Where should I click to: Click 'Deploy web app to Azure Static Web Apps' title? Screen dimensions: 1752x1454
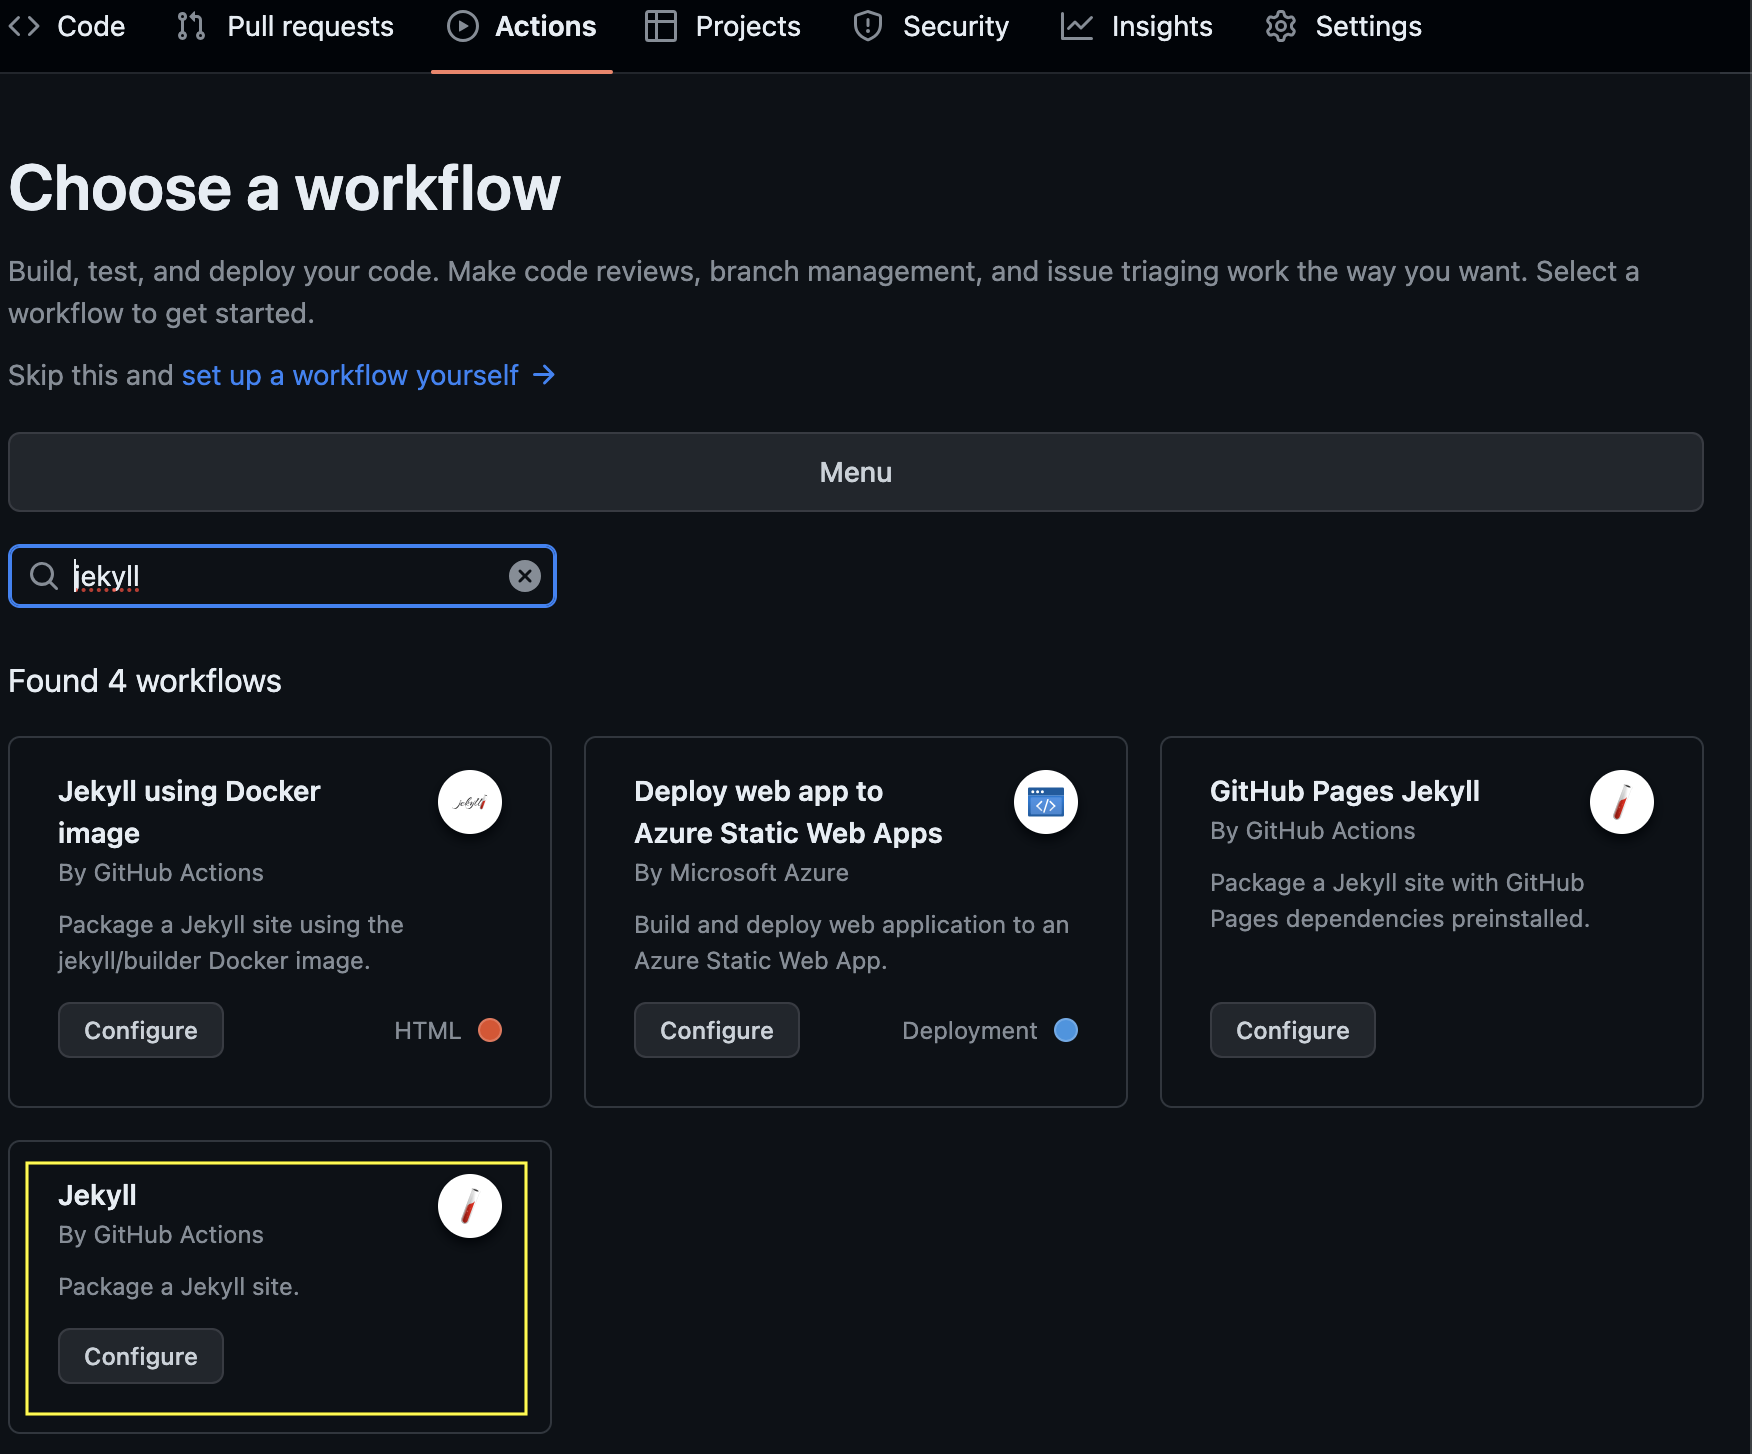(x=788, y=812)
